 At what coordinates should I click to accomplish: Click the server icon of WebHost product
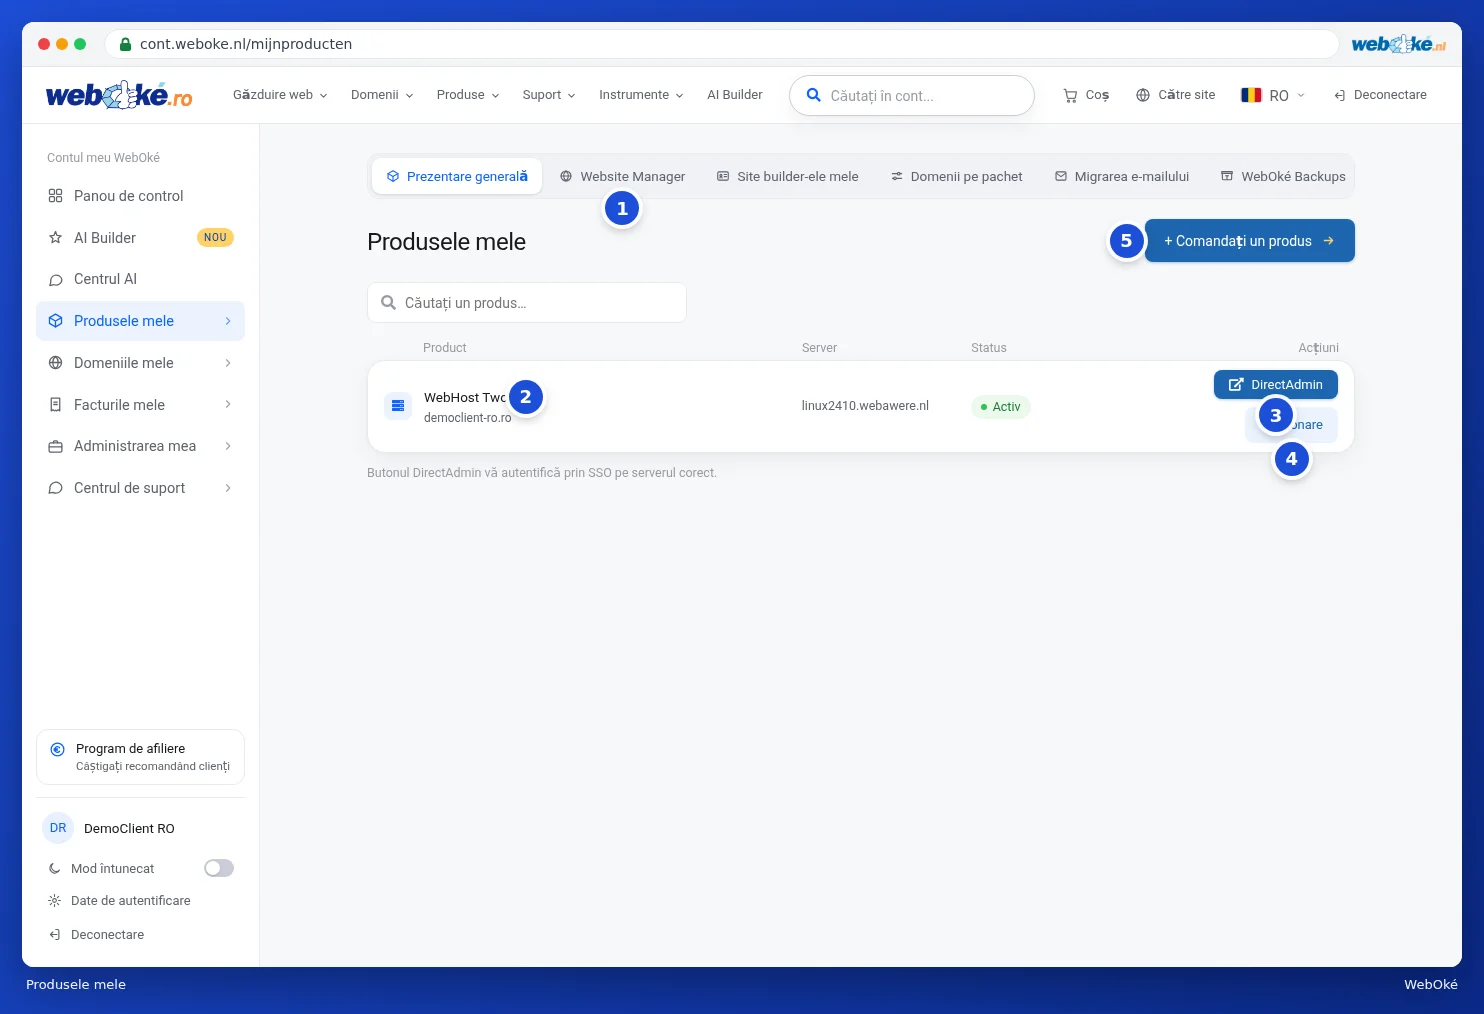click(x=398, y=406)
